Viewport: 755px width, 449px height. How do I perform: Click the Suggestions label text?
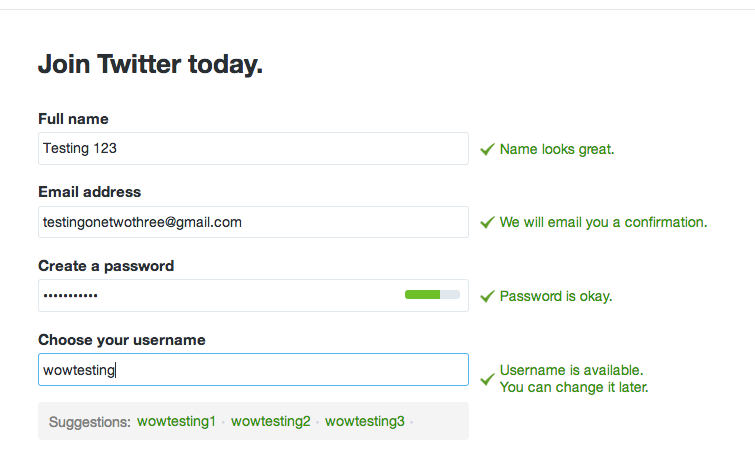click(90, 422)
